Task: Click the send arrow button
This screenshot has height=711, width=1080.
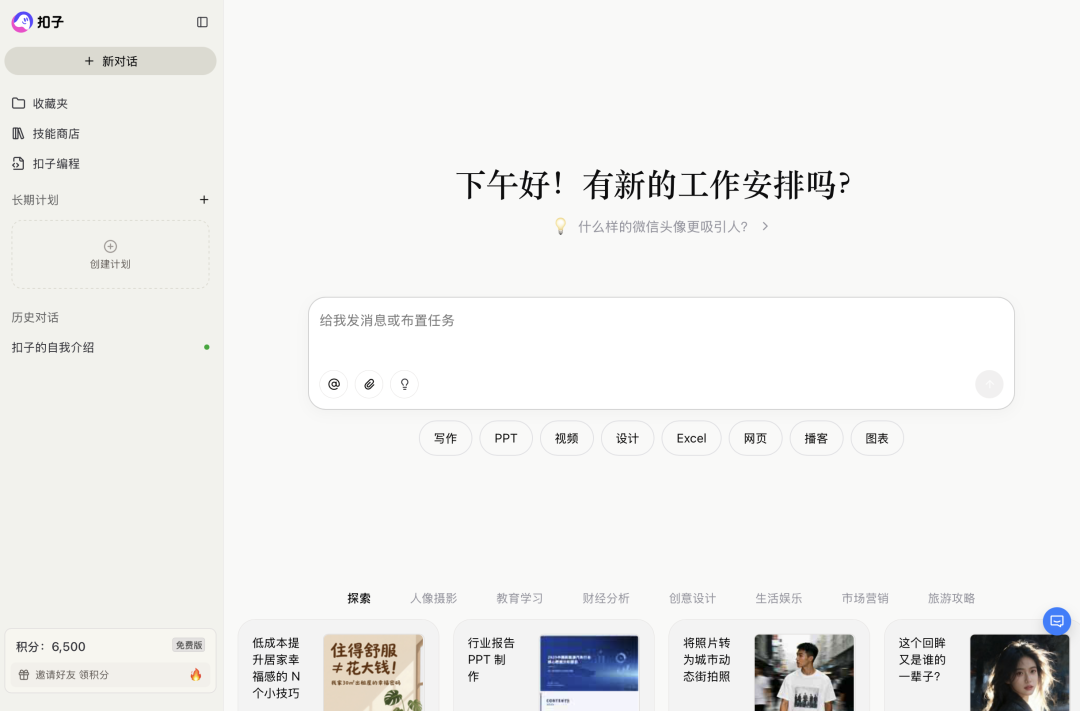Action: [x=988, y=384]
